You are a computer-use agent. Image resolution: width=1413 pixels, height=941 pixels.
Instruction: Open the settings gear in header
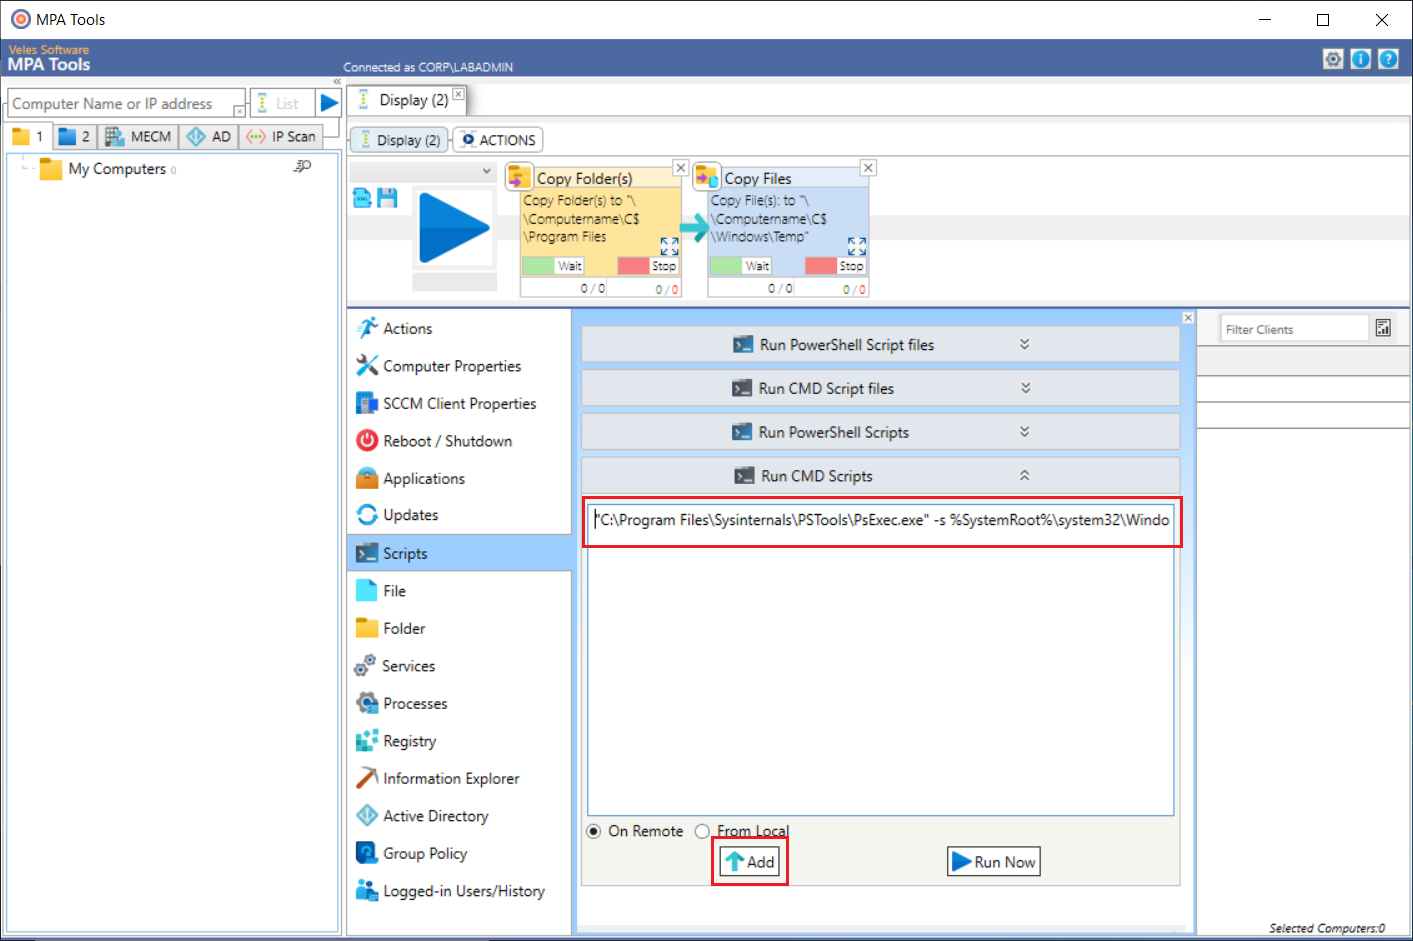click(x=1333, y=59)
